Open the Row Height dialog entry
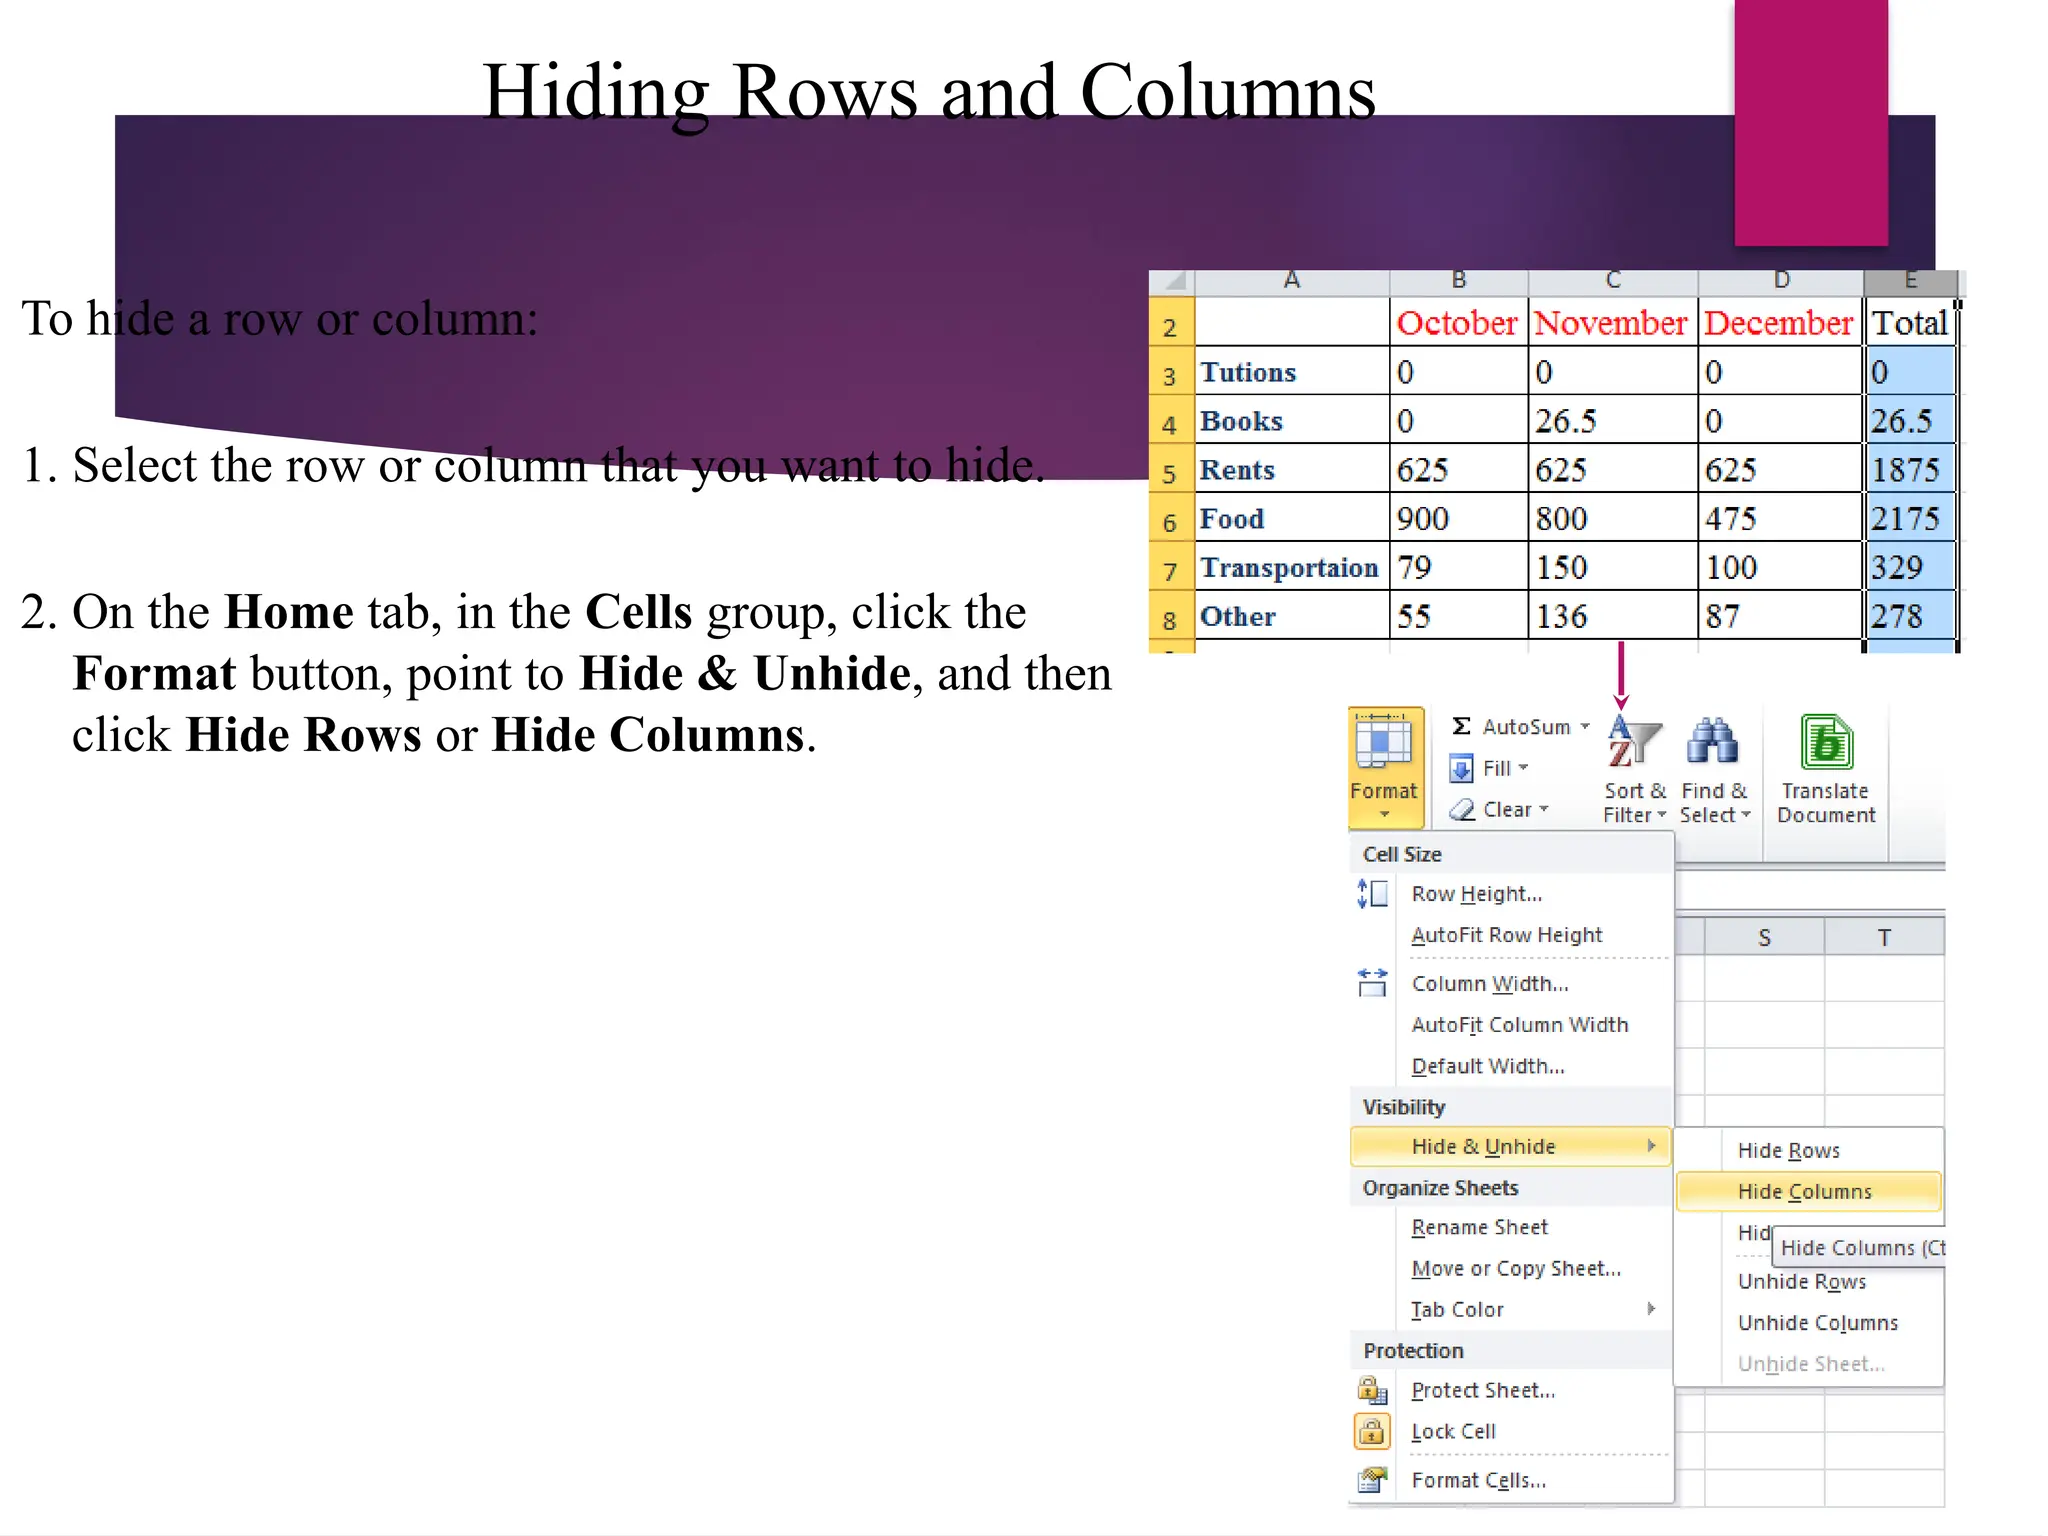The image size is (2048, 1536). (1476, 894)
